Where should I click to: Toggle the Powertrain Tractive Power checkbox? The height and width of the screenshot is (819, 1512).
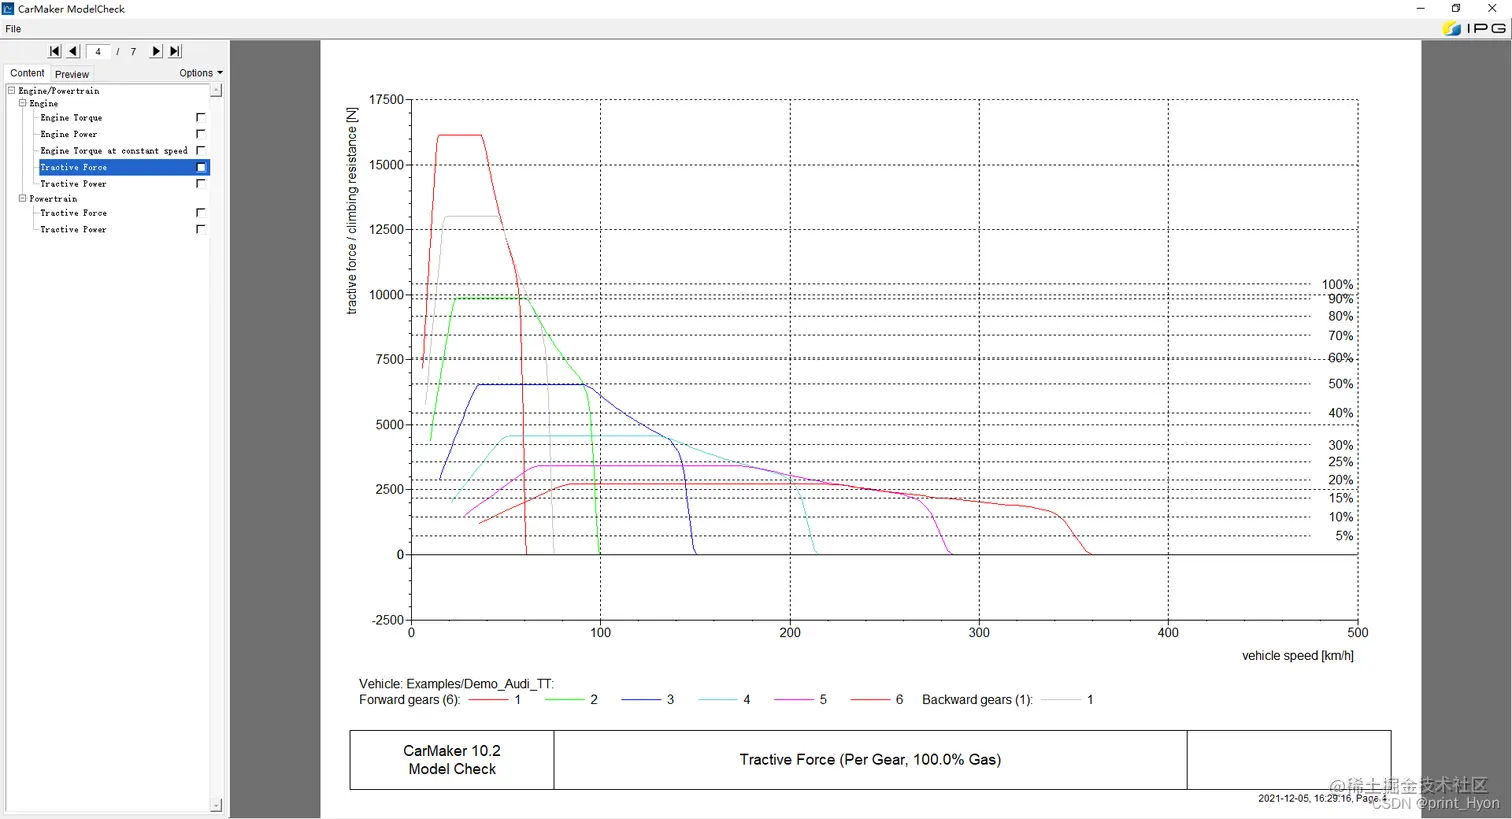coord(200,229)
